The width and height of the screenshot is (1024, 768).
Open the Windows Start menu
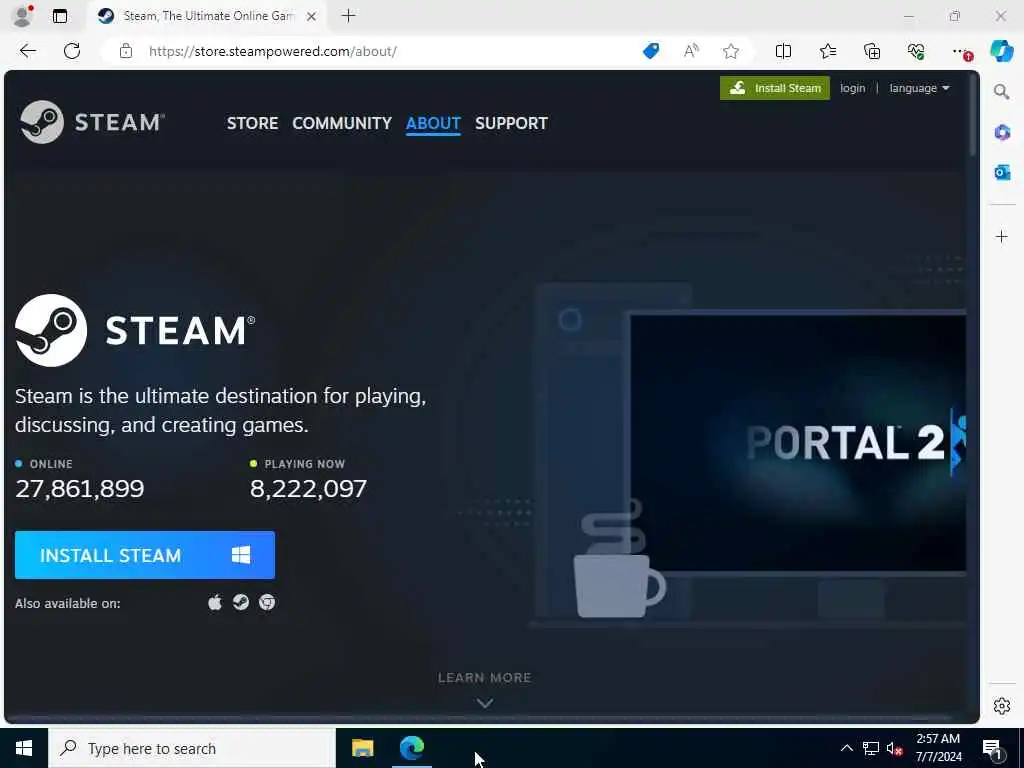(24, 748)
